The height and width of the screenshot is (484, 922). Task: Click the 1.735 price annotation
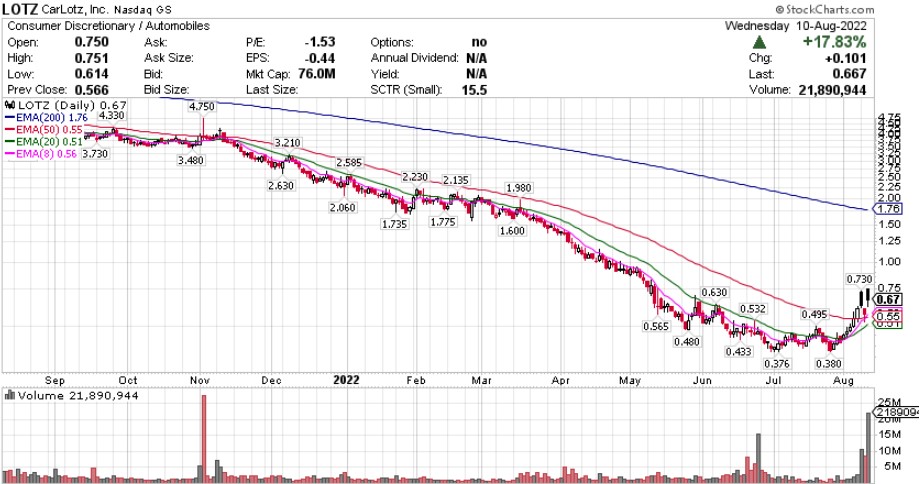(x=394, y=224)
